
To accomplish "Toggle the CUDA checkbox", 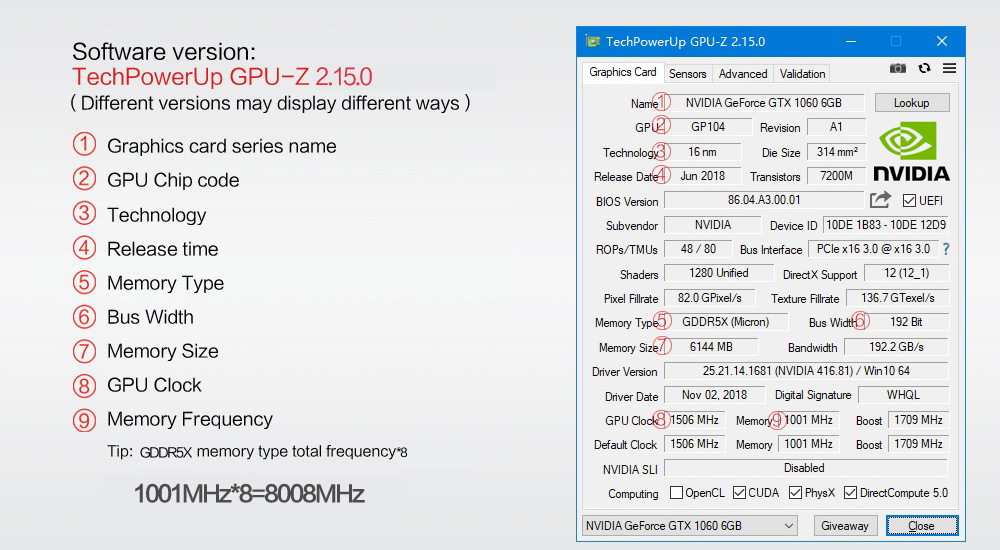I will click(740, 493).
